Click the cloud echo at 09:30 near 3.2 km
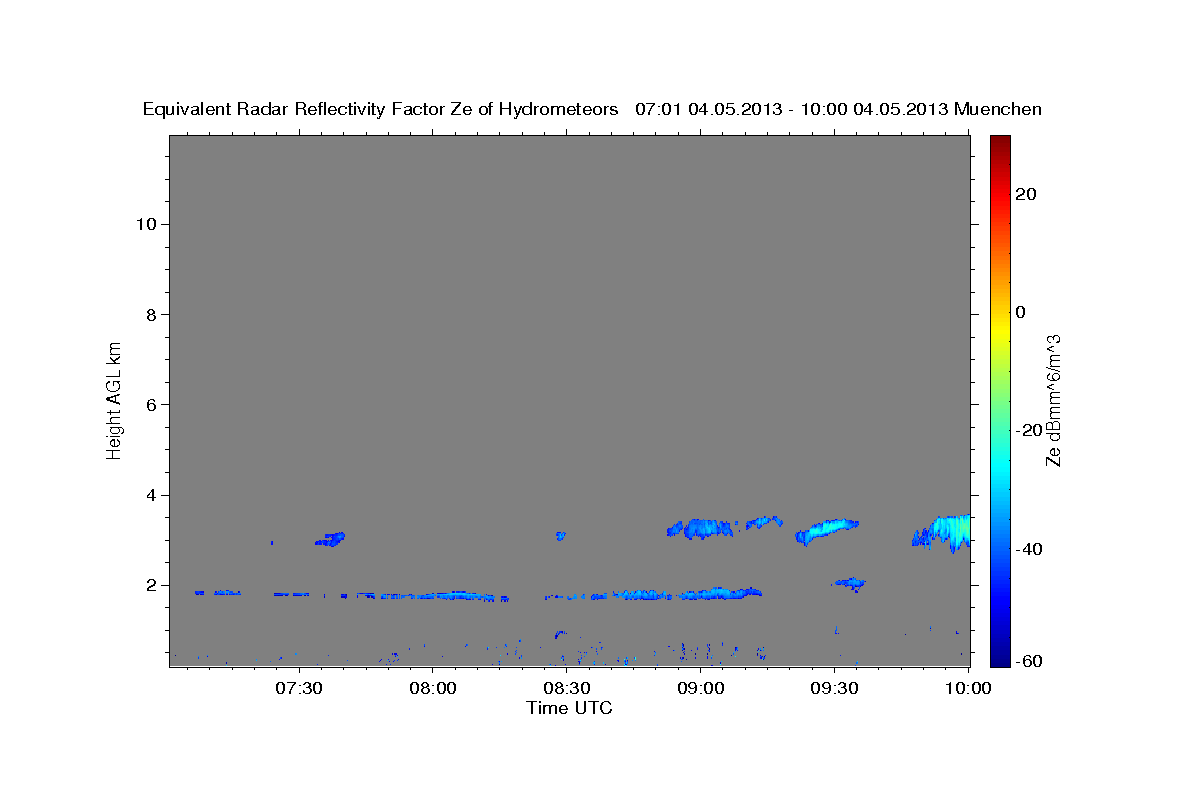This screenshot has width=1200, height=800. tap(826, 530)
